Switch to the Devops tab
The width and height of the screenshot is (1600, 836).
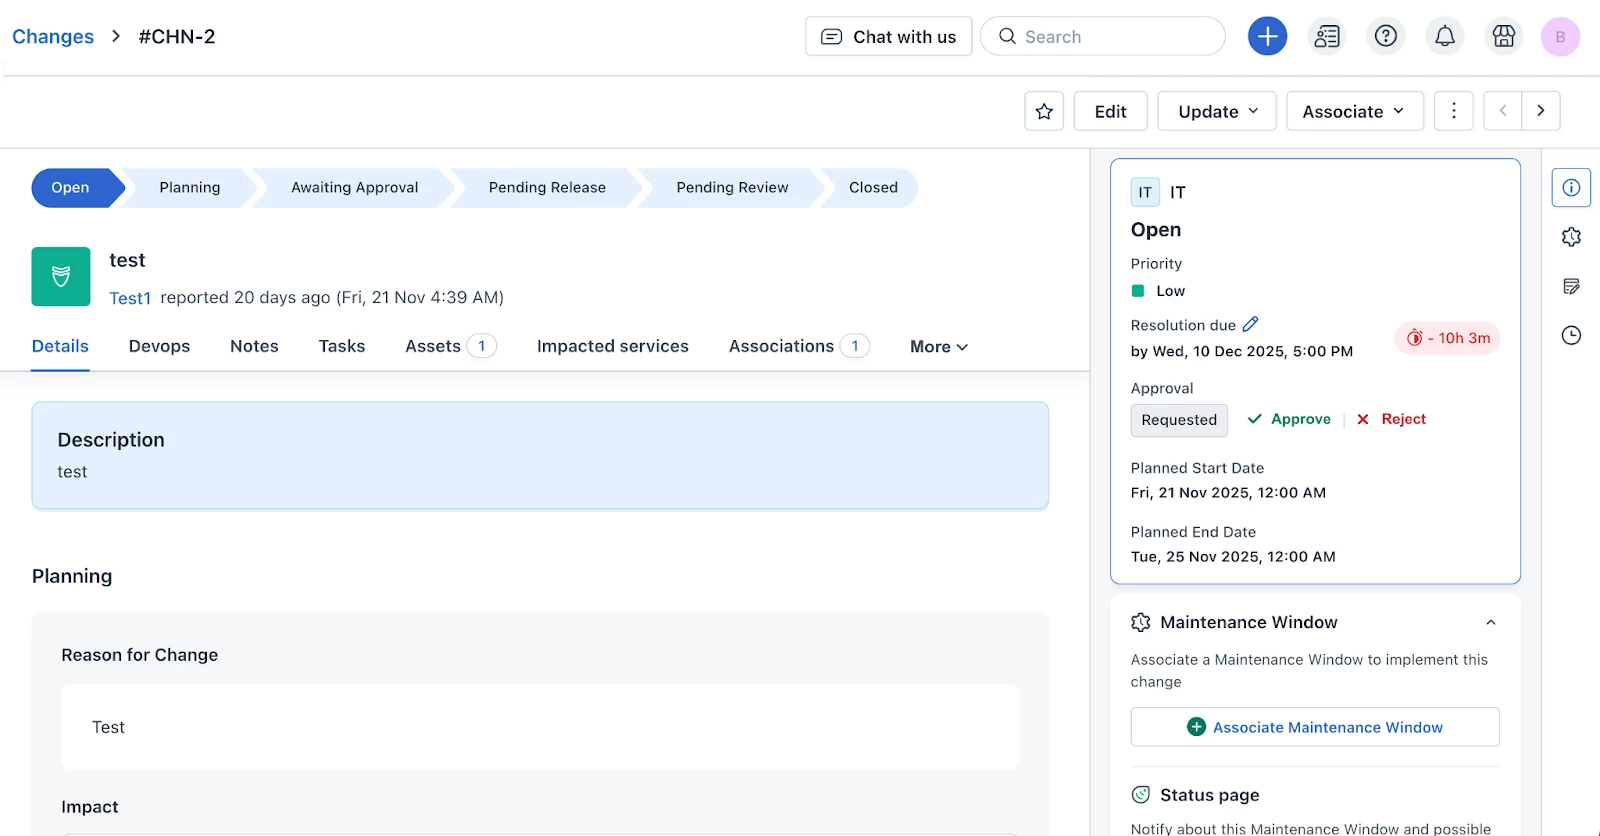pos(159,346)
